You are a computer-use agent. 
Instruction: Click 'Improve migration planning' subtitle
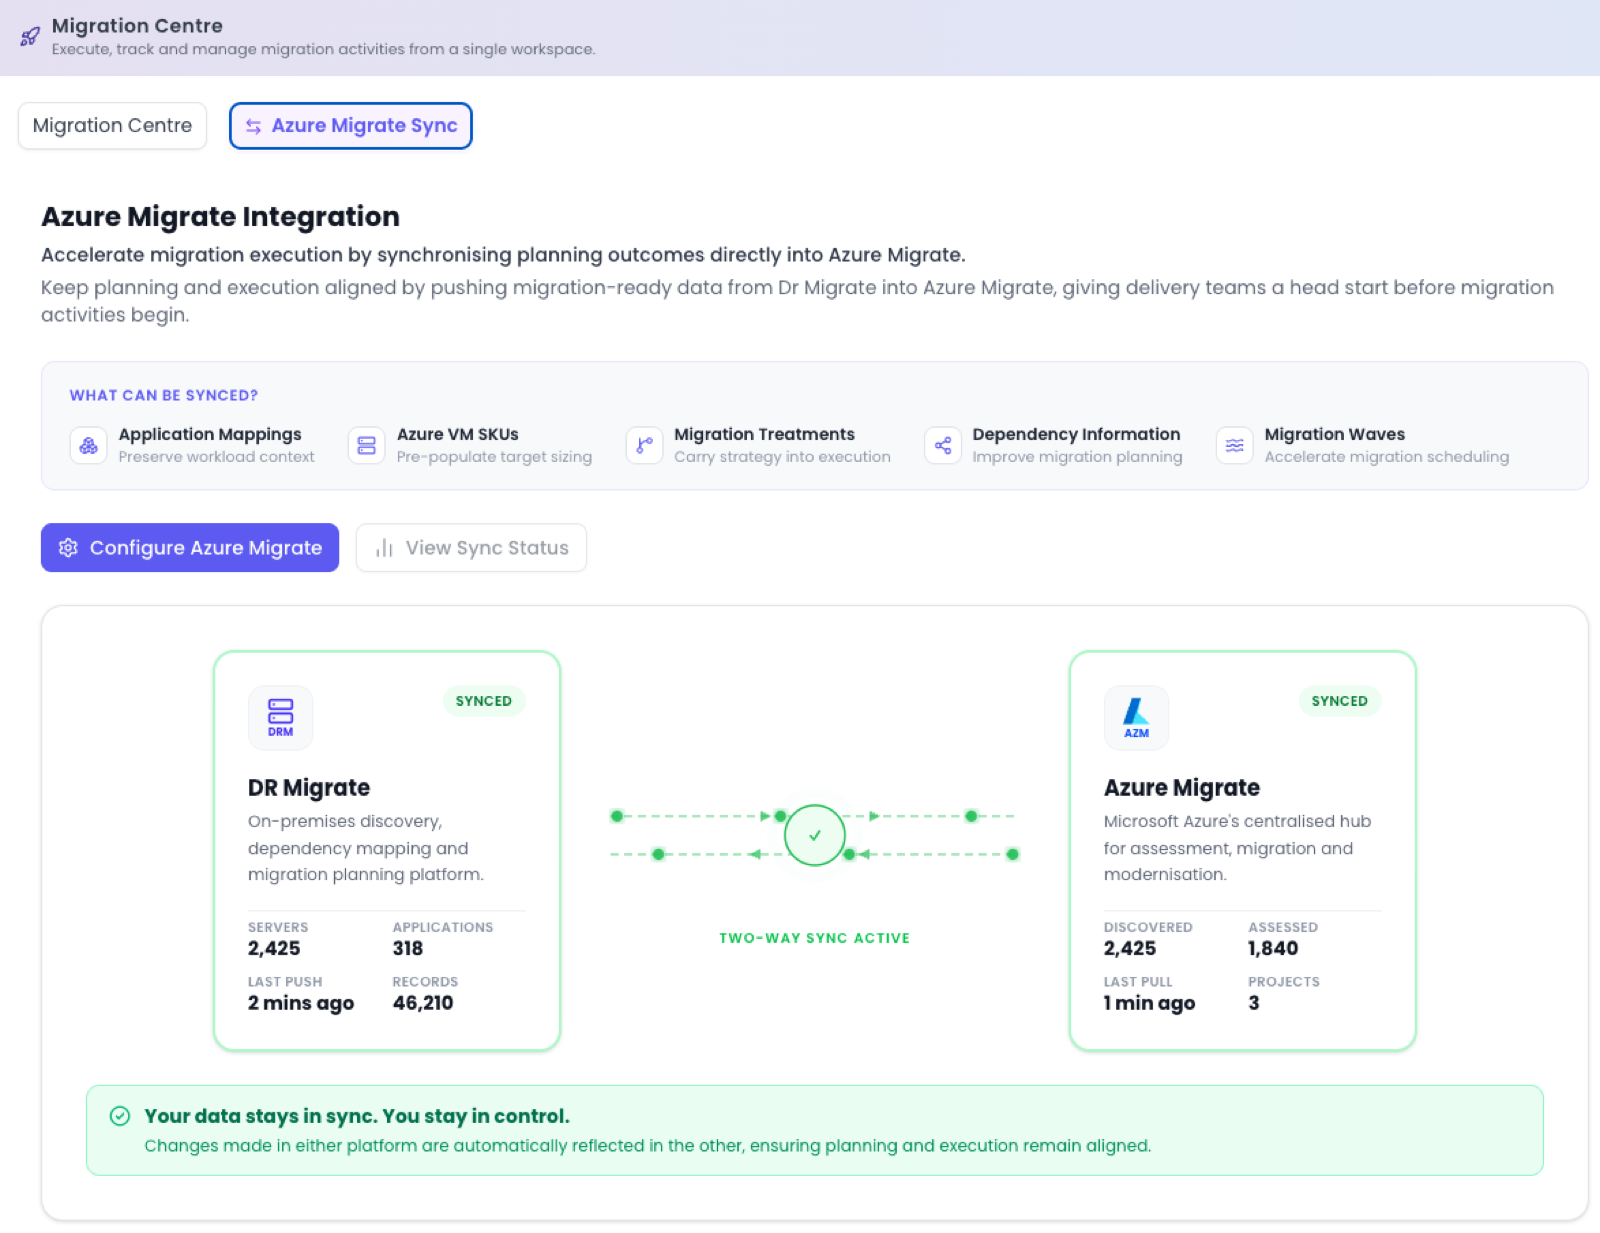pos(1077,457)
